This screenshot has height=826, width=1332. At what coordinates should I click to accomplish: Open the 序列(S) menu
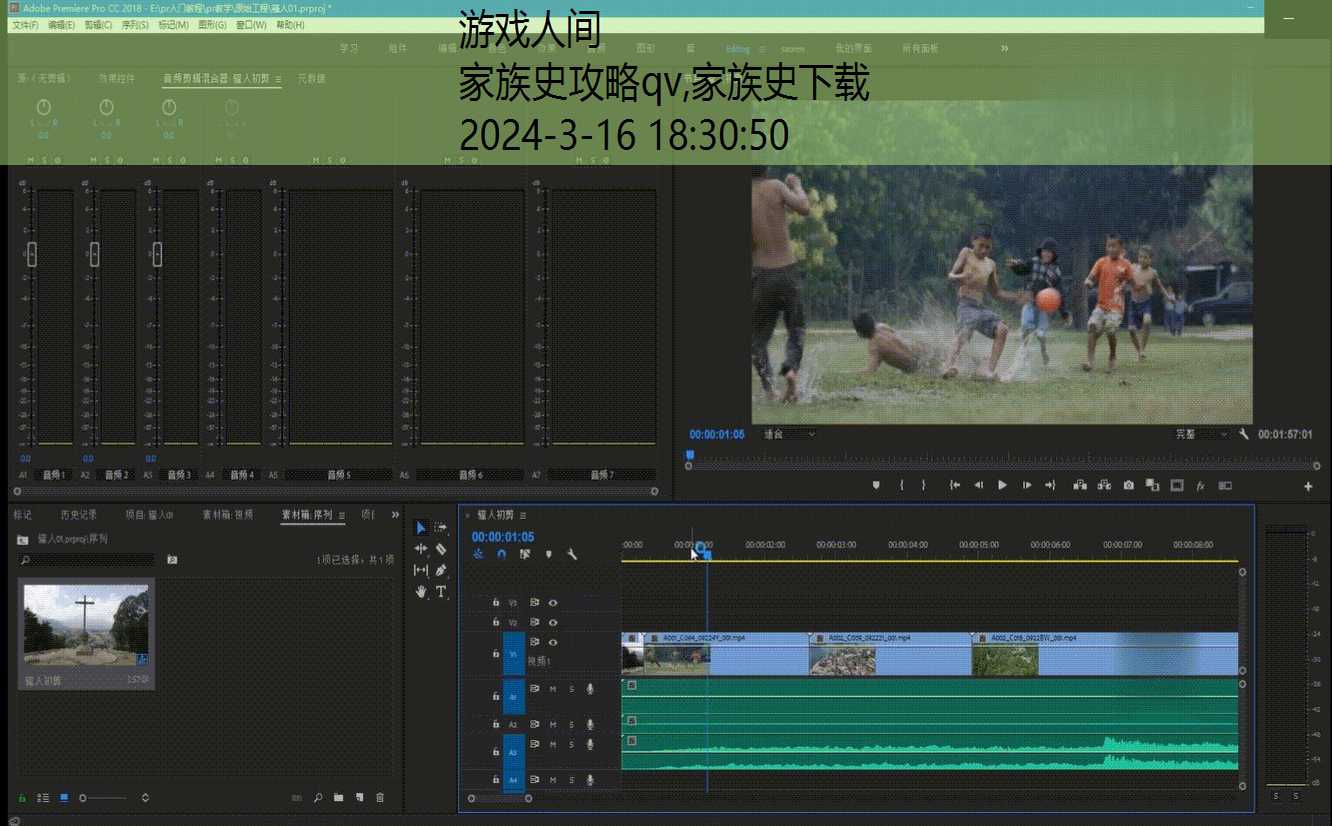point(135,25)
